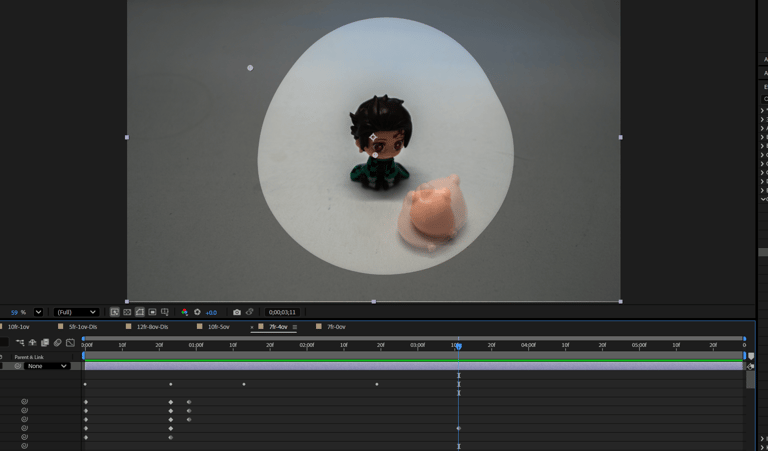Click the current time indicator playhead
This screenshot has width=768, height=451.
point(459,346)
